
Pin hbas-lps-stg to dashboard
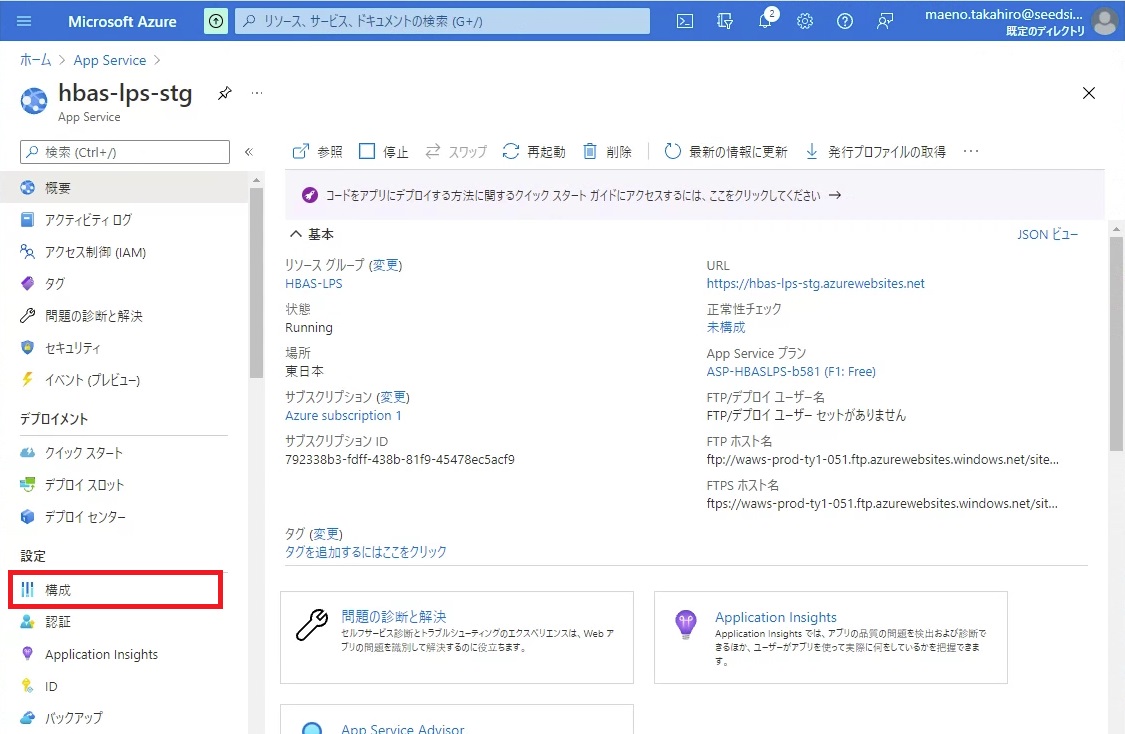click(x=225, y=93)
